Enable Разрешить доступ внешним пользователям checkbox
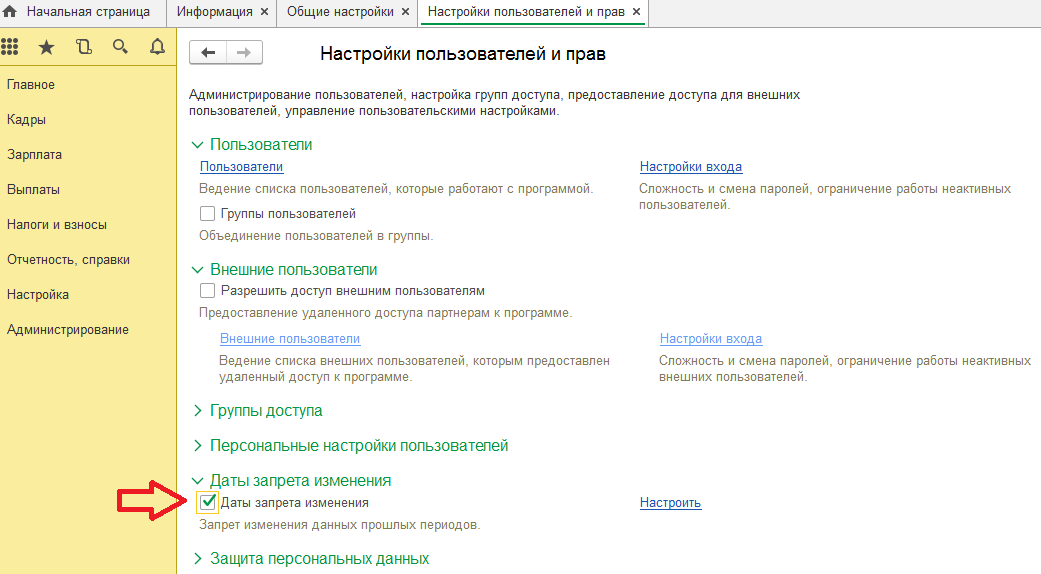The image size is (1041, 574). 207,291
